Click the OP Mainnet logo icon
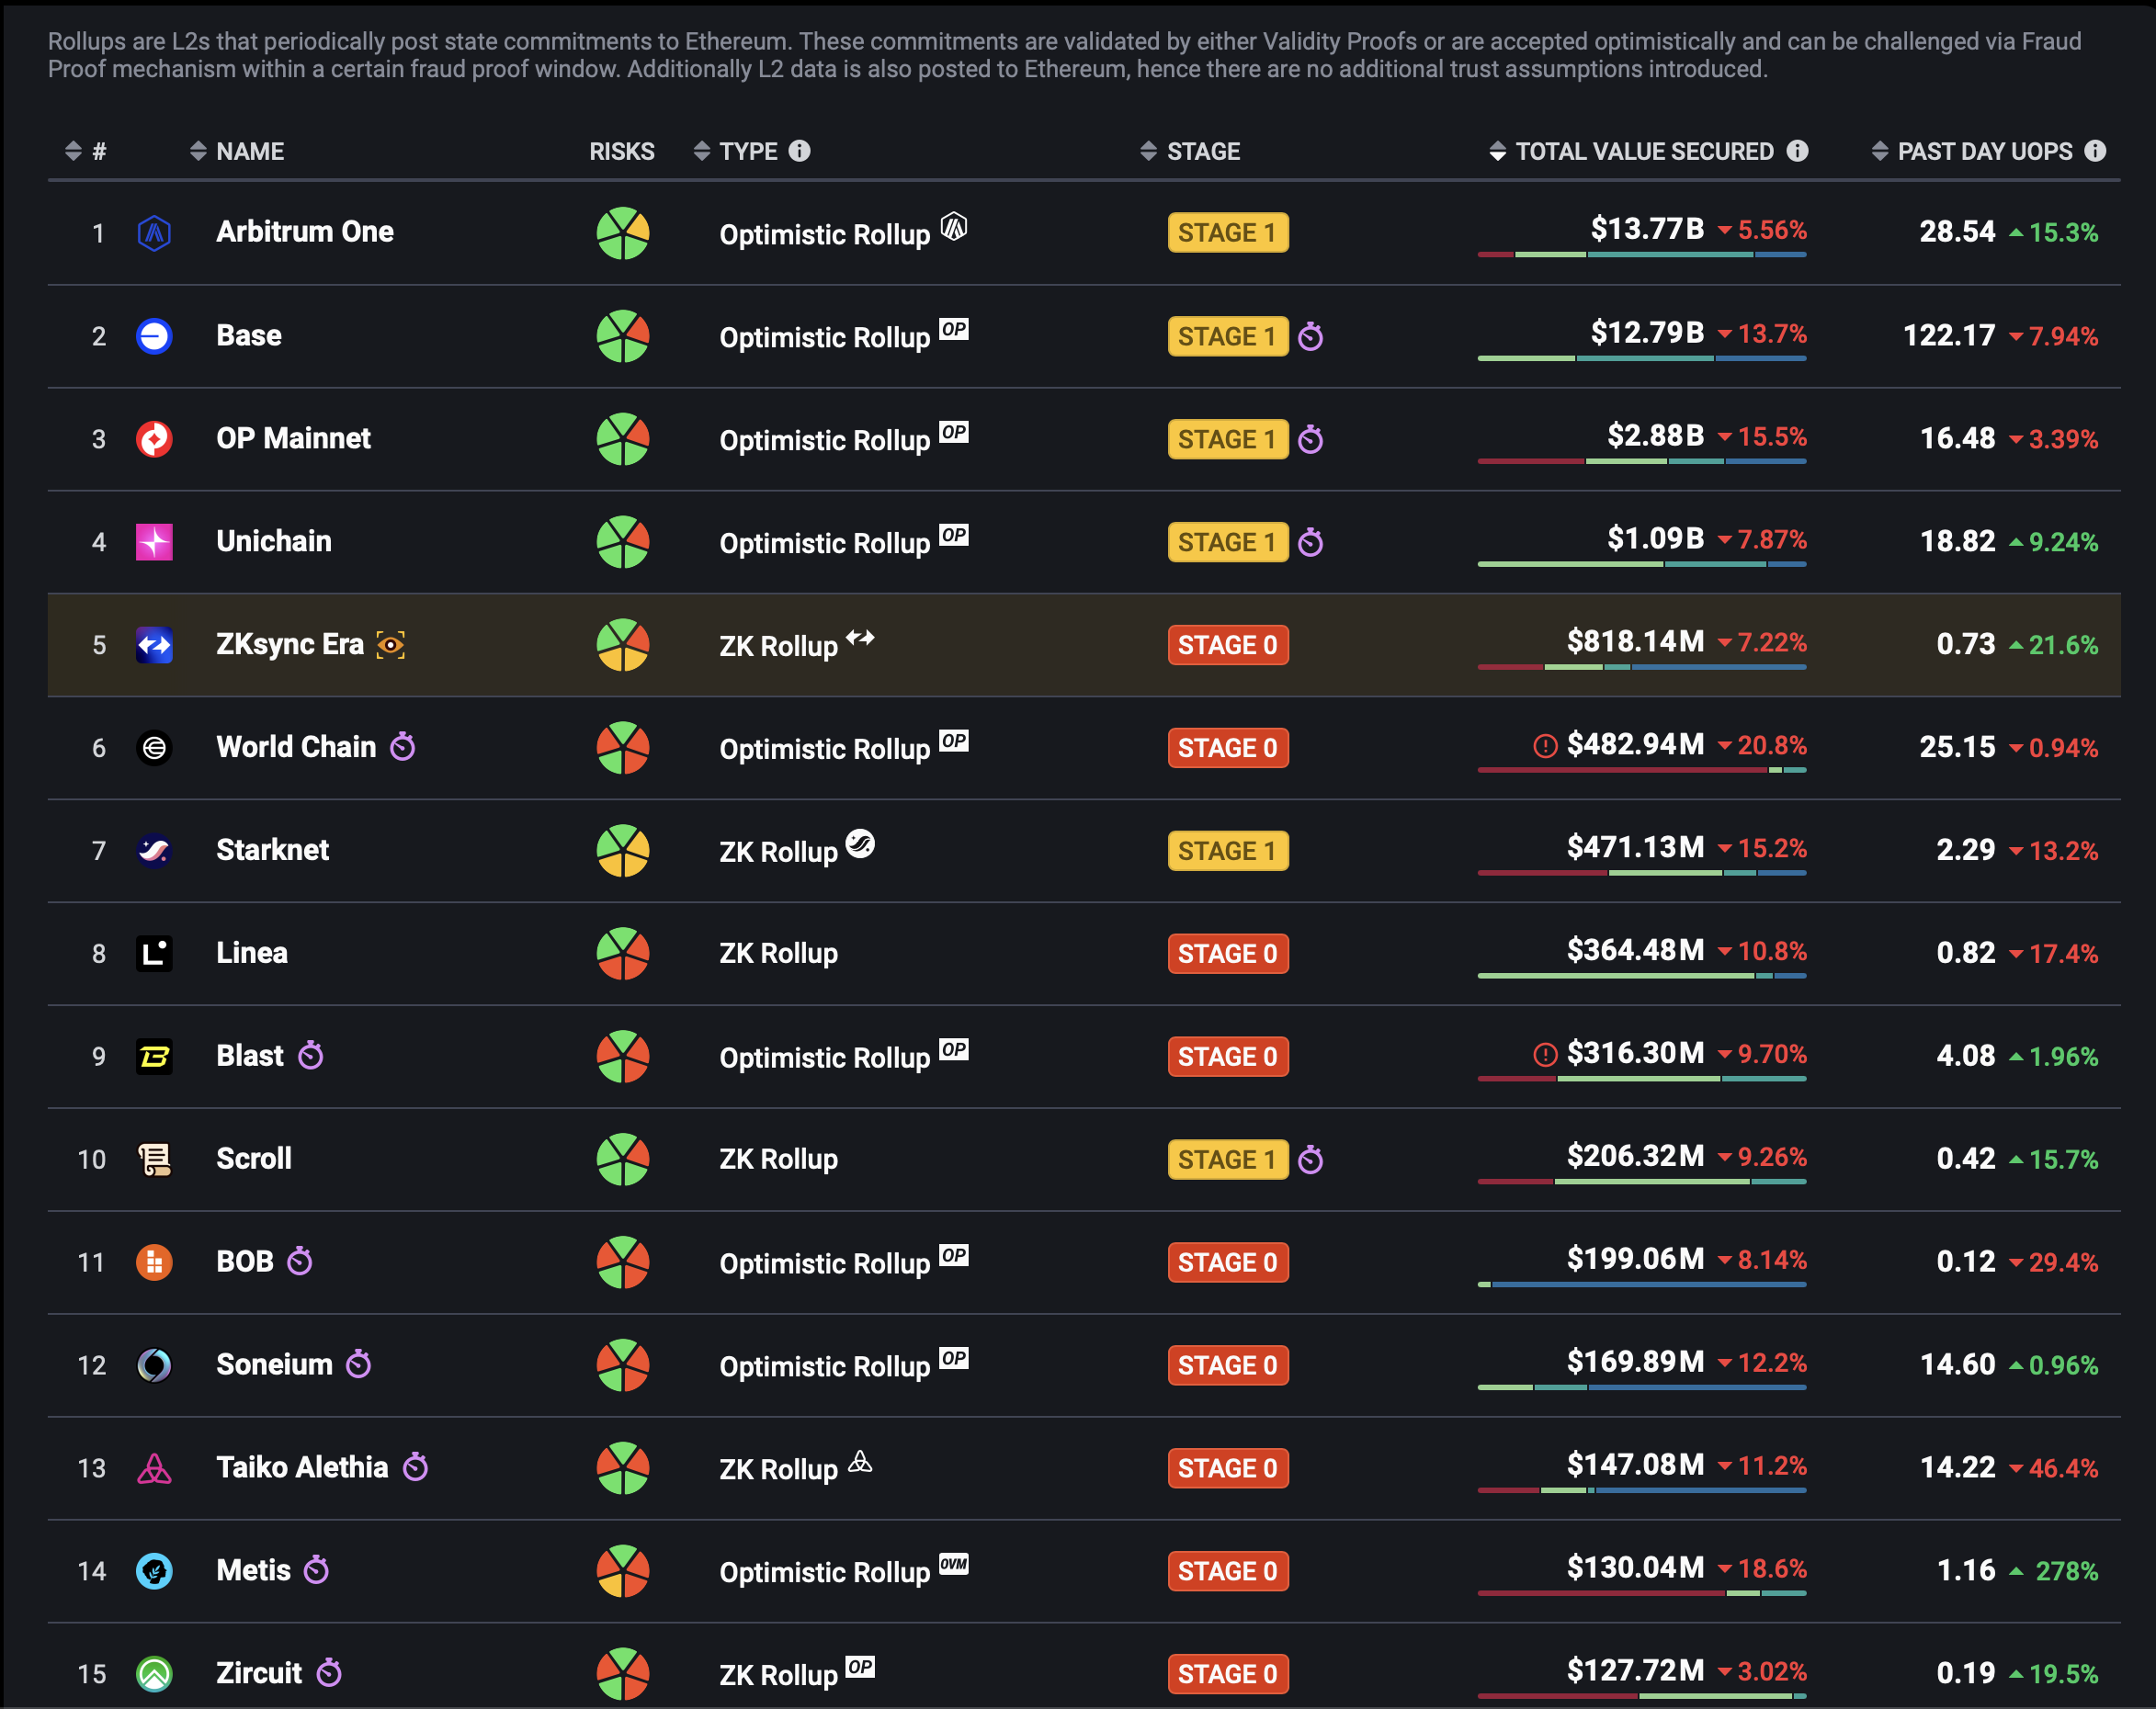 pos(154,439)
